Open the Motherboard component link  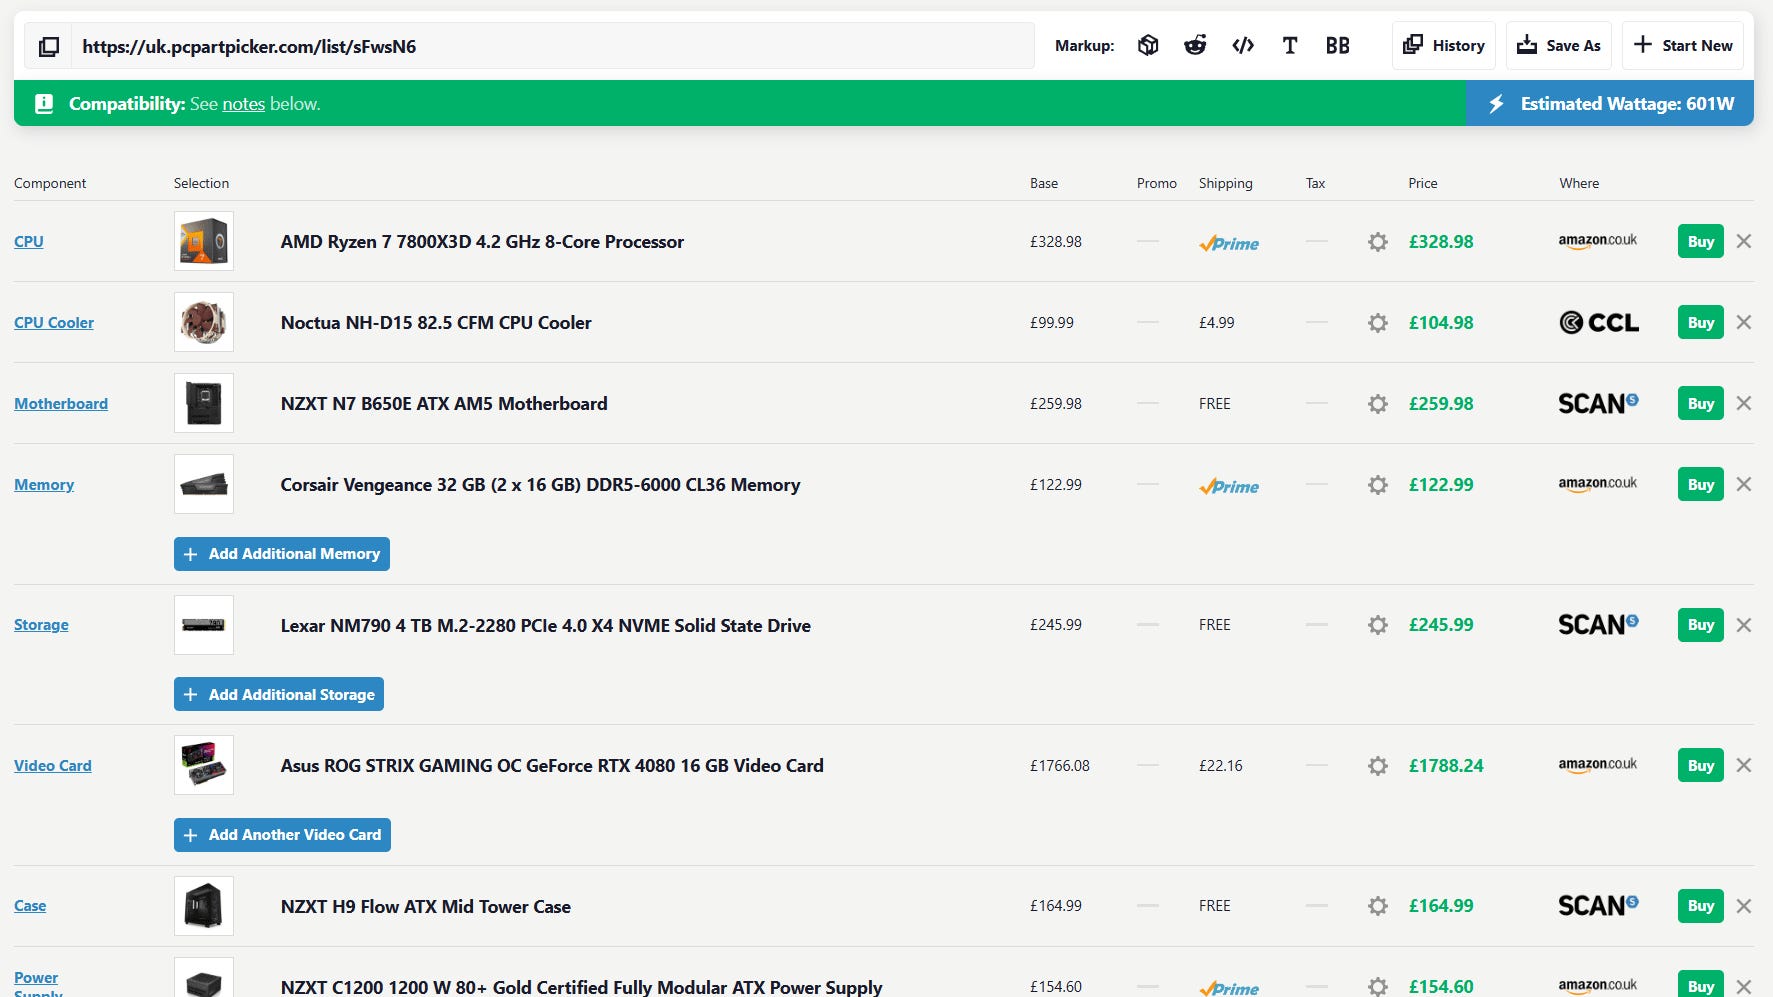(61, 404)
